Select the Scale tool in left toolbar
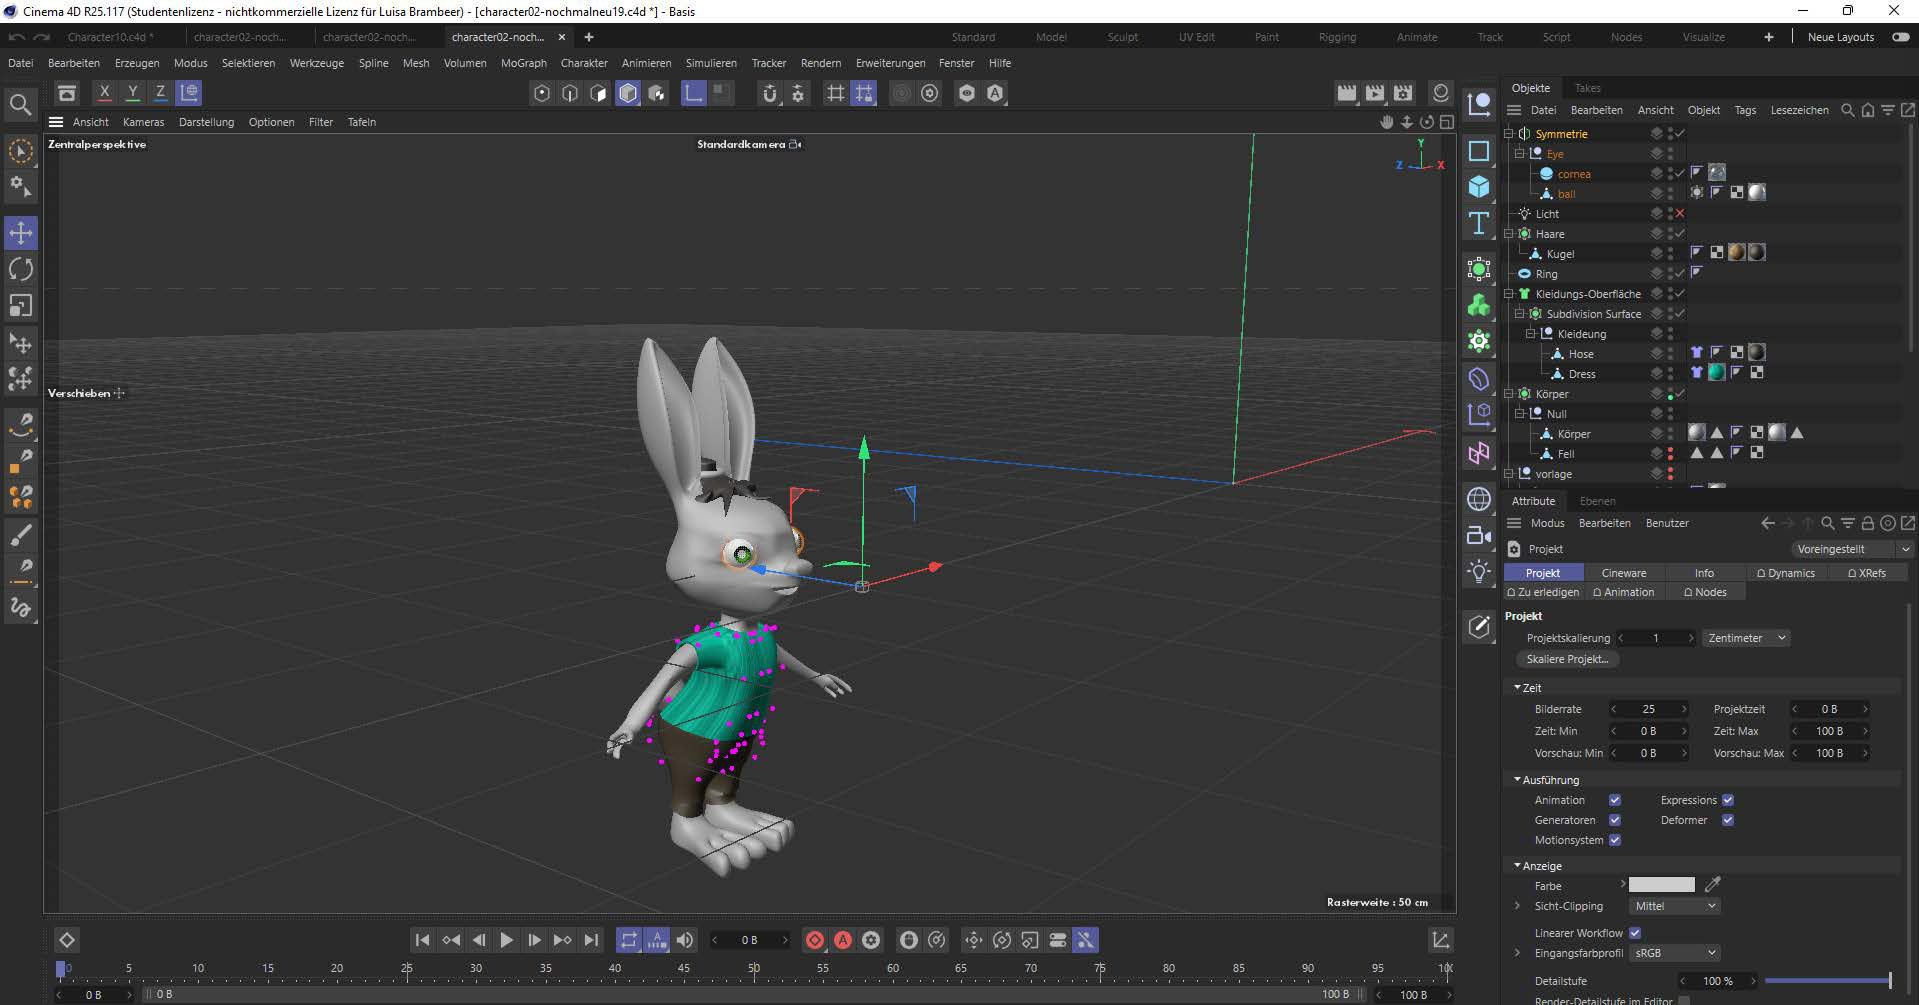Viewport: 1919px width, 1005px height. click(21, 305)
